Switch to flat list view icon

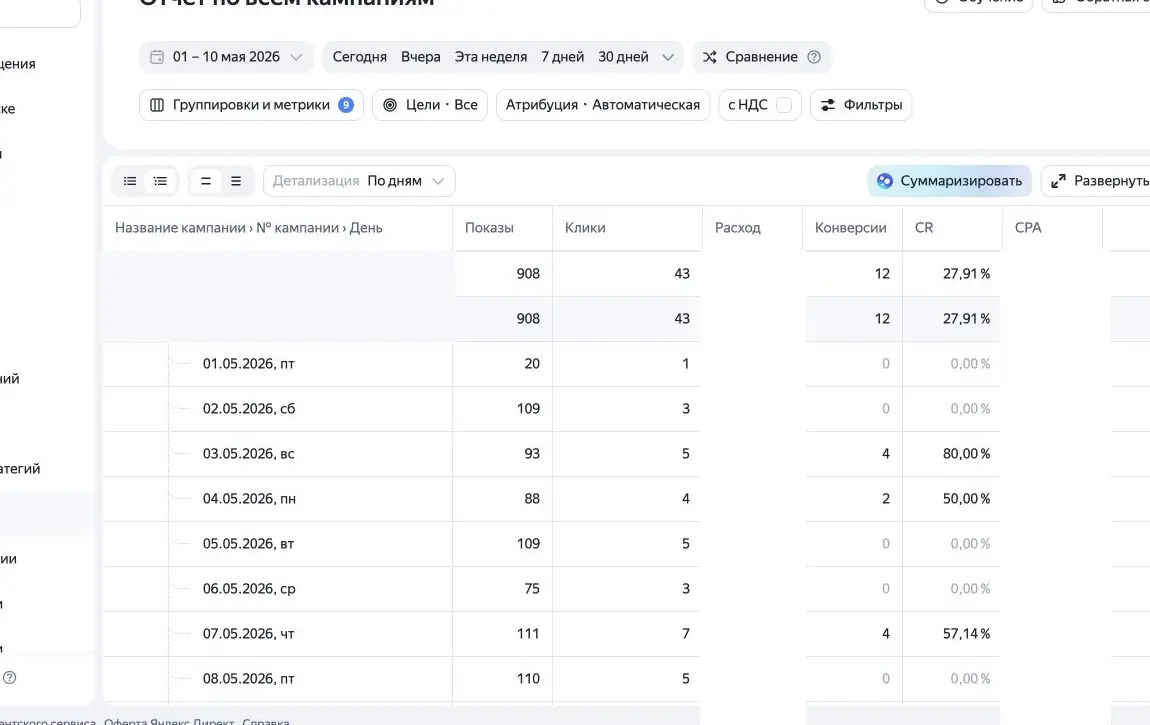click(x=130, y=181)
